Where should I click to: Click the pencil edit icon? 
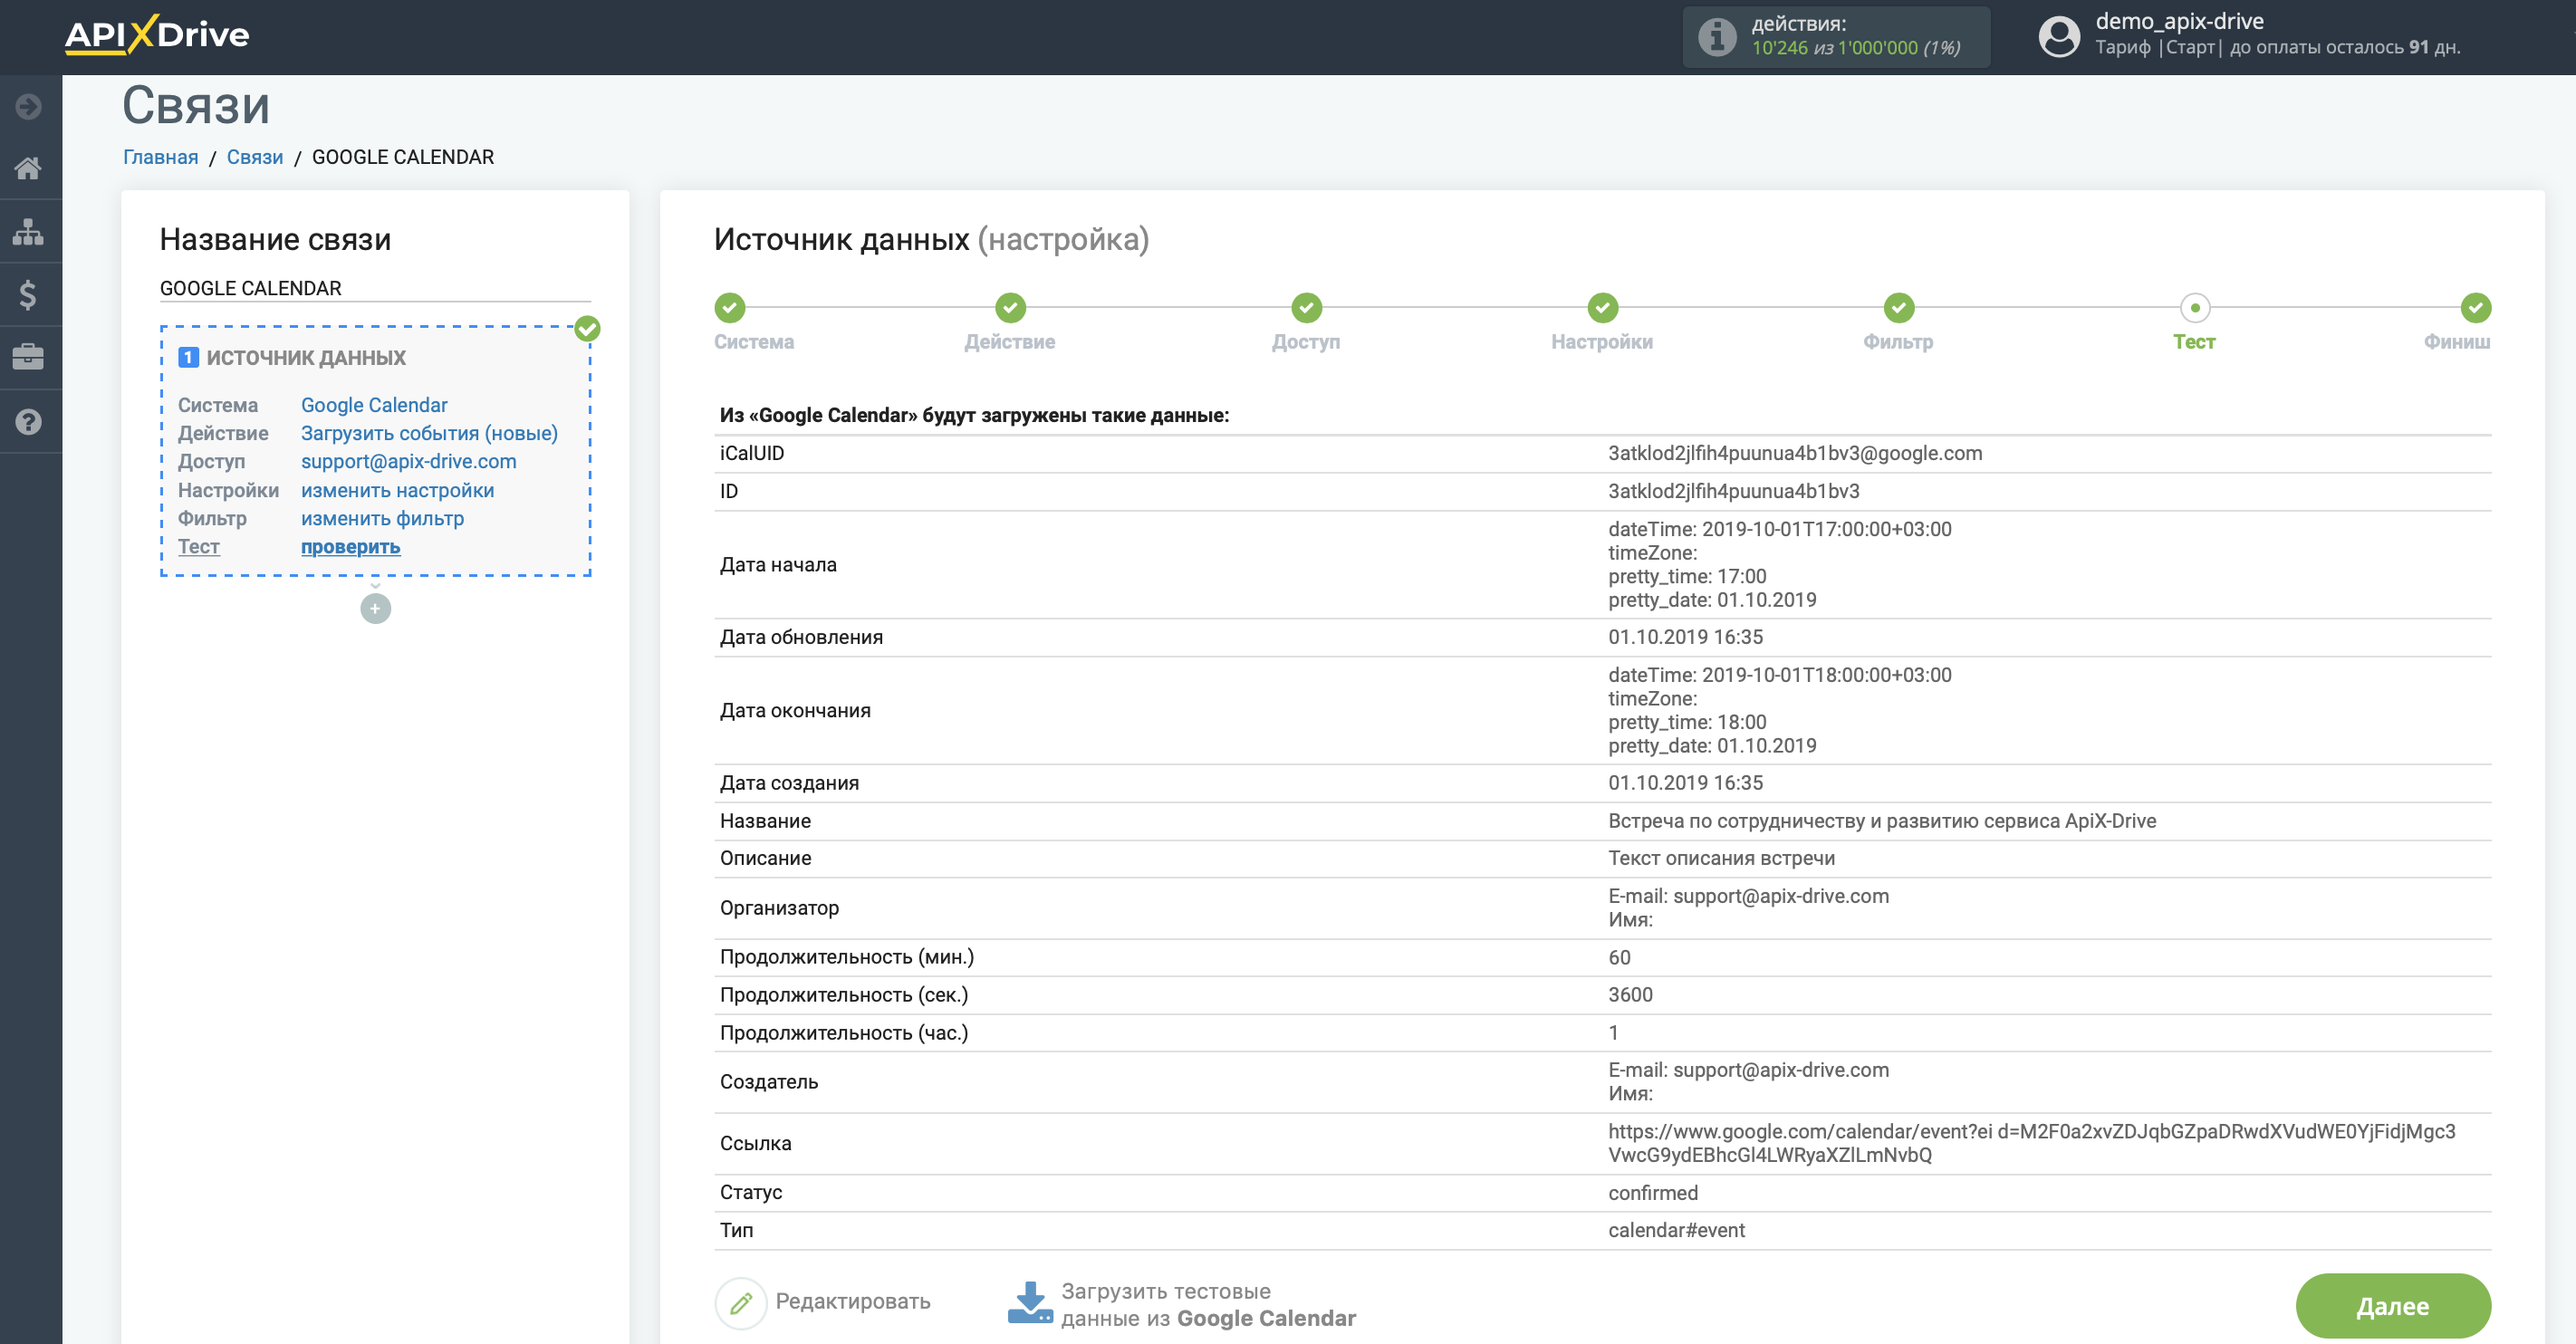click(740, 1302)
